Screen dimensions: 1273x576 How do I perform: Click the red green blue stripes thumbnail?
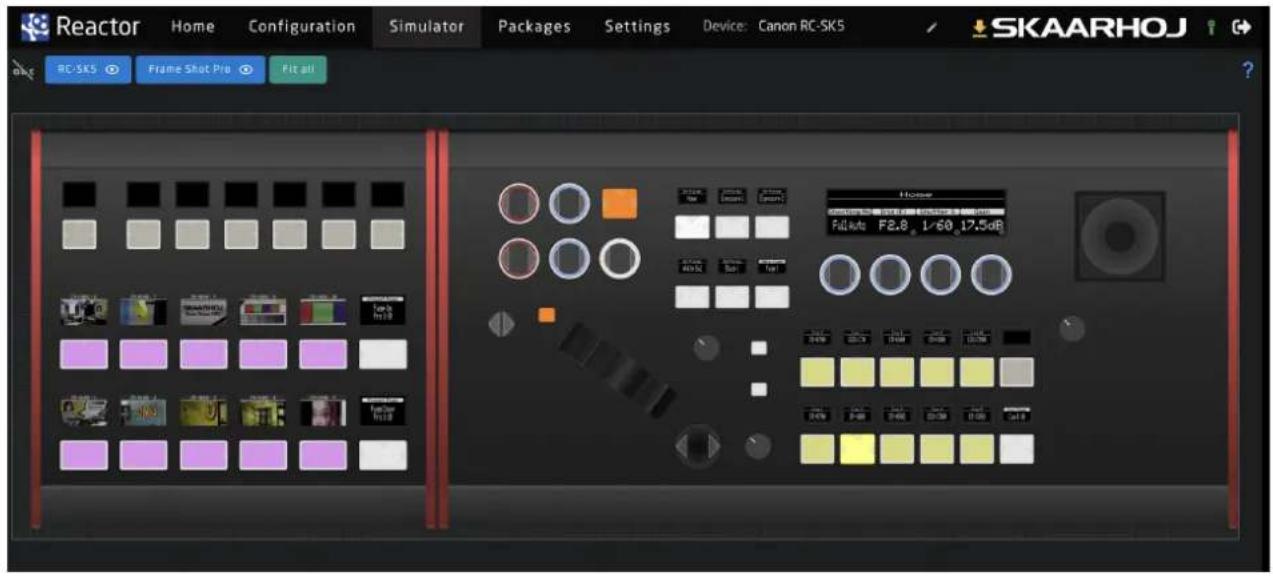[x=323, y=311]
